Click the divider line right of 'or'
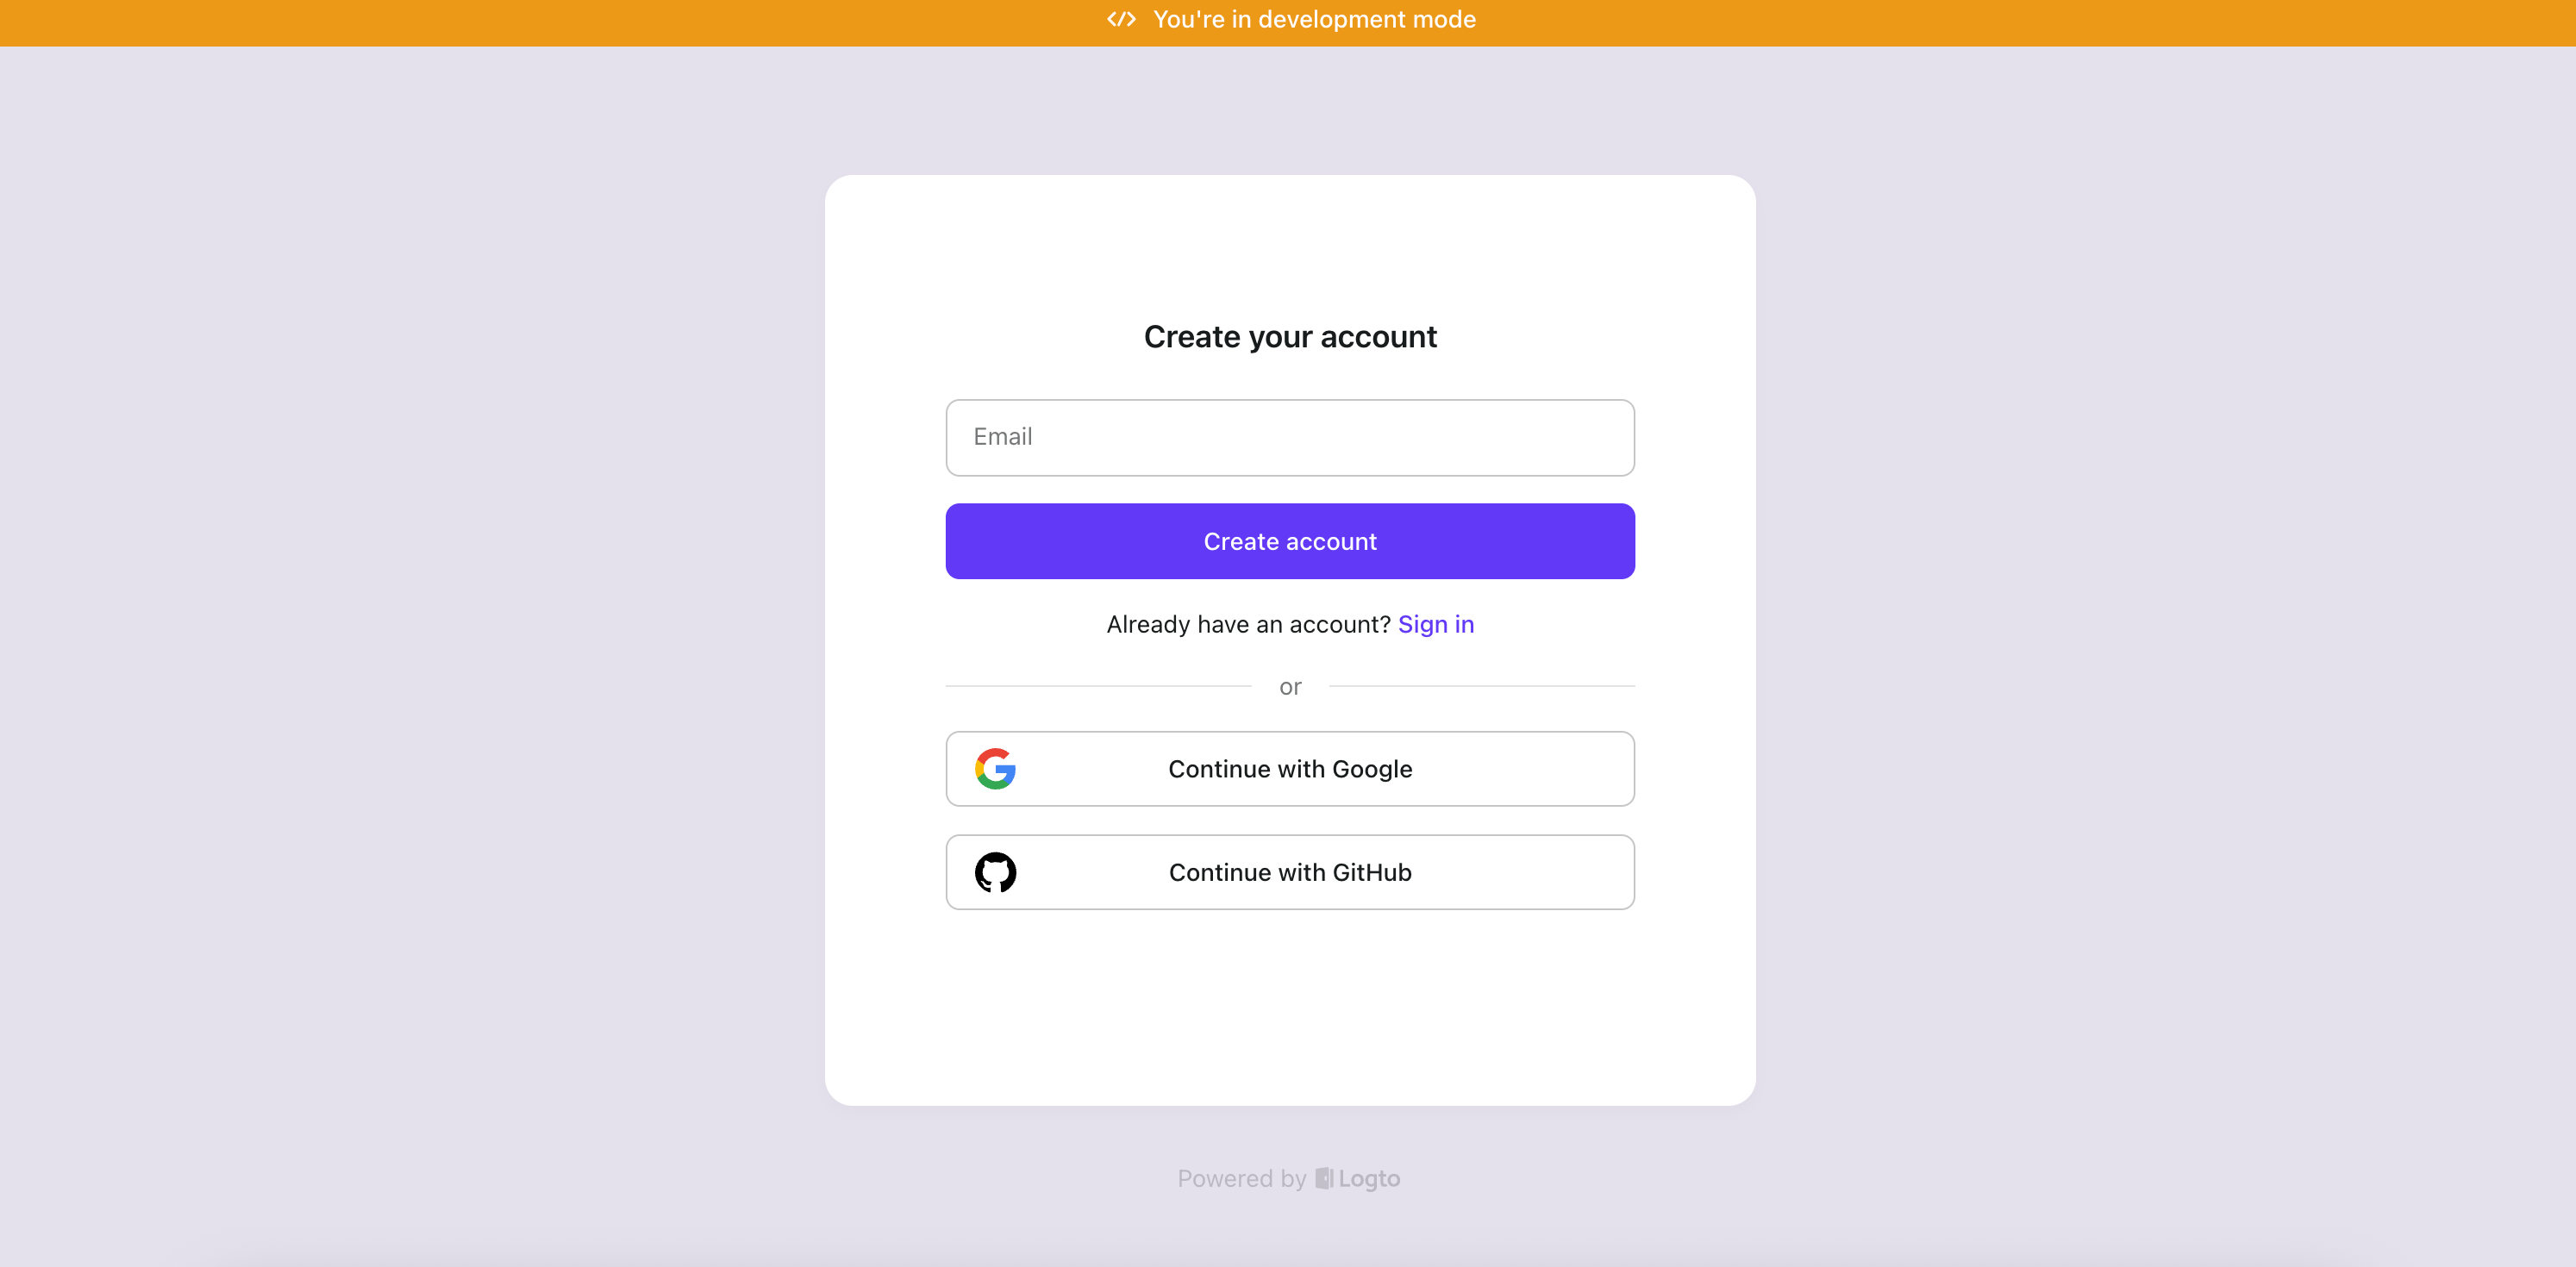2576x1267 pixels. coord(1482,686)
